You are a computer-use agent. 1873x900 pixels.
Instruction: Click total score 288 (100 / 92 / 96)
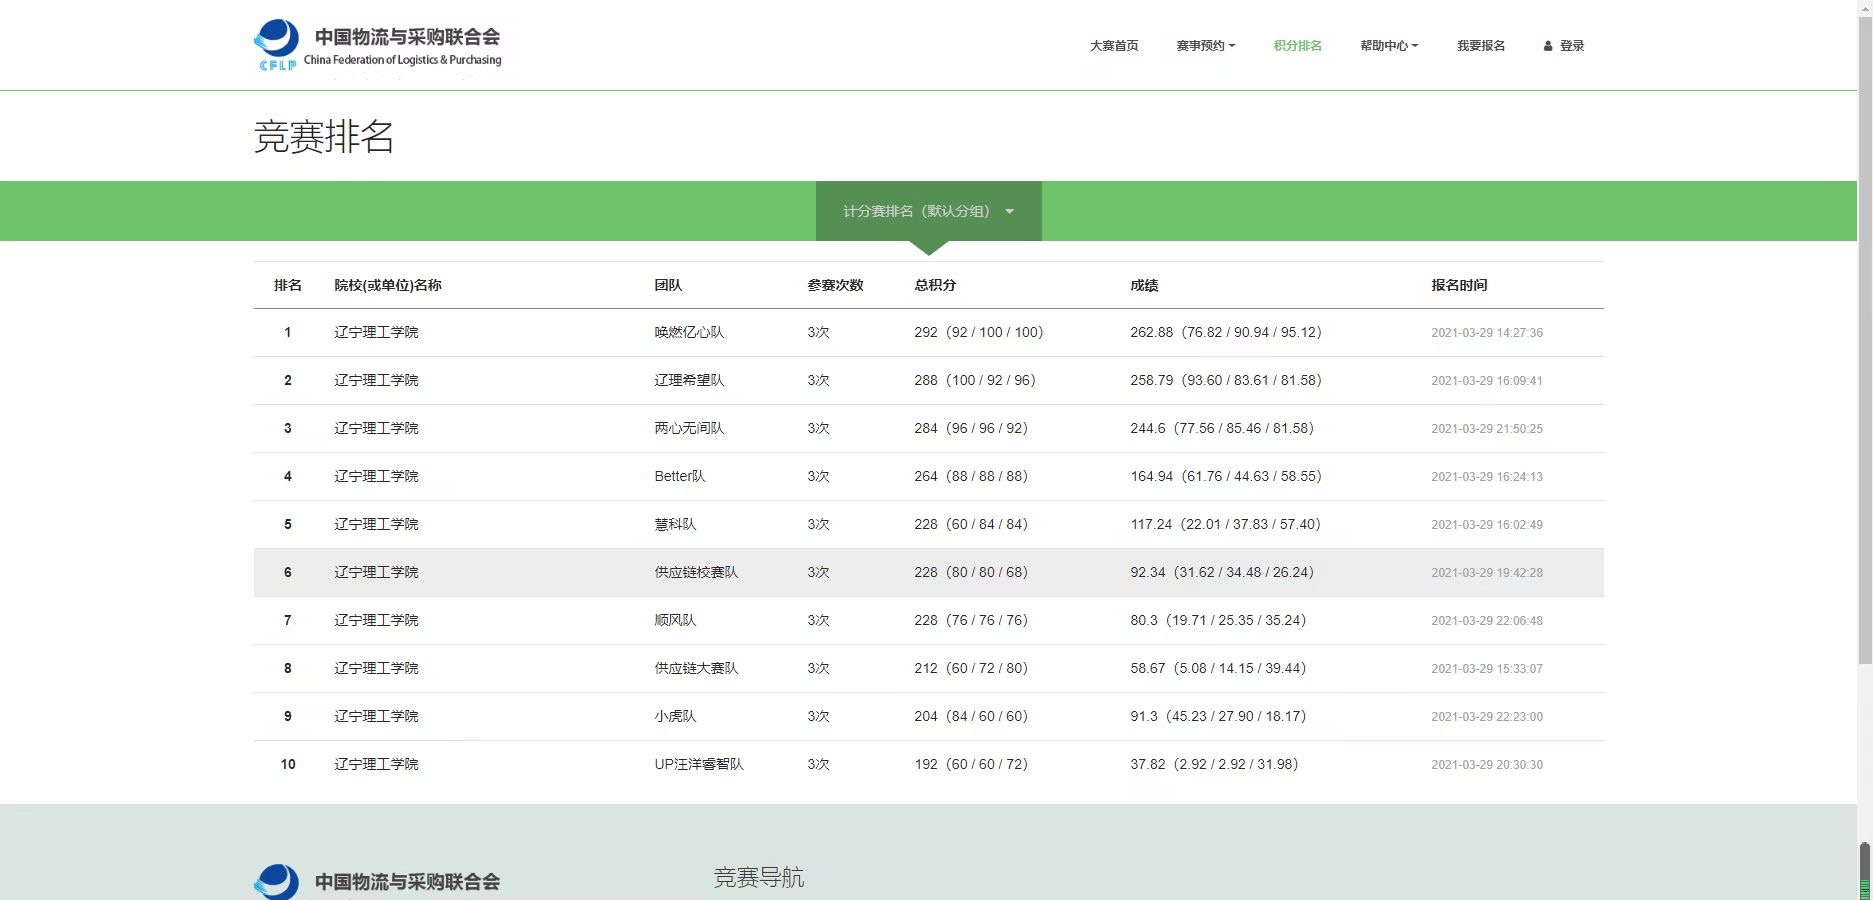coord(975,380)
